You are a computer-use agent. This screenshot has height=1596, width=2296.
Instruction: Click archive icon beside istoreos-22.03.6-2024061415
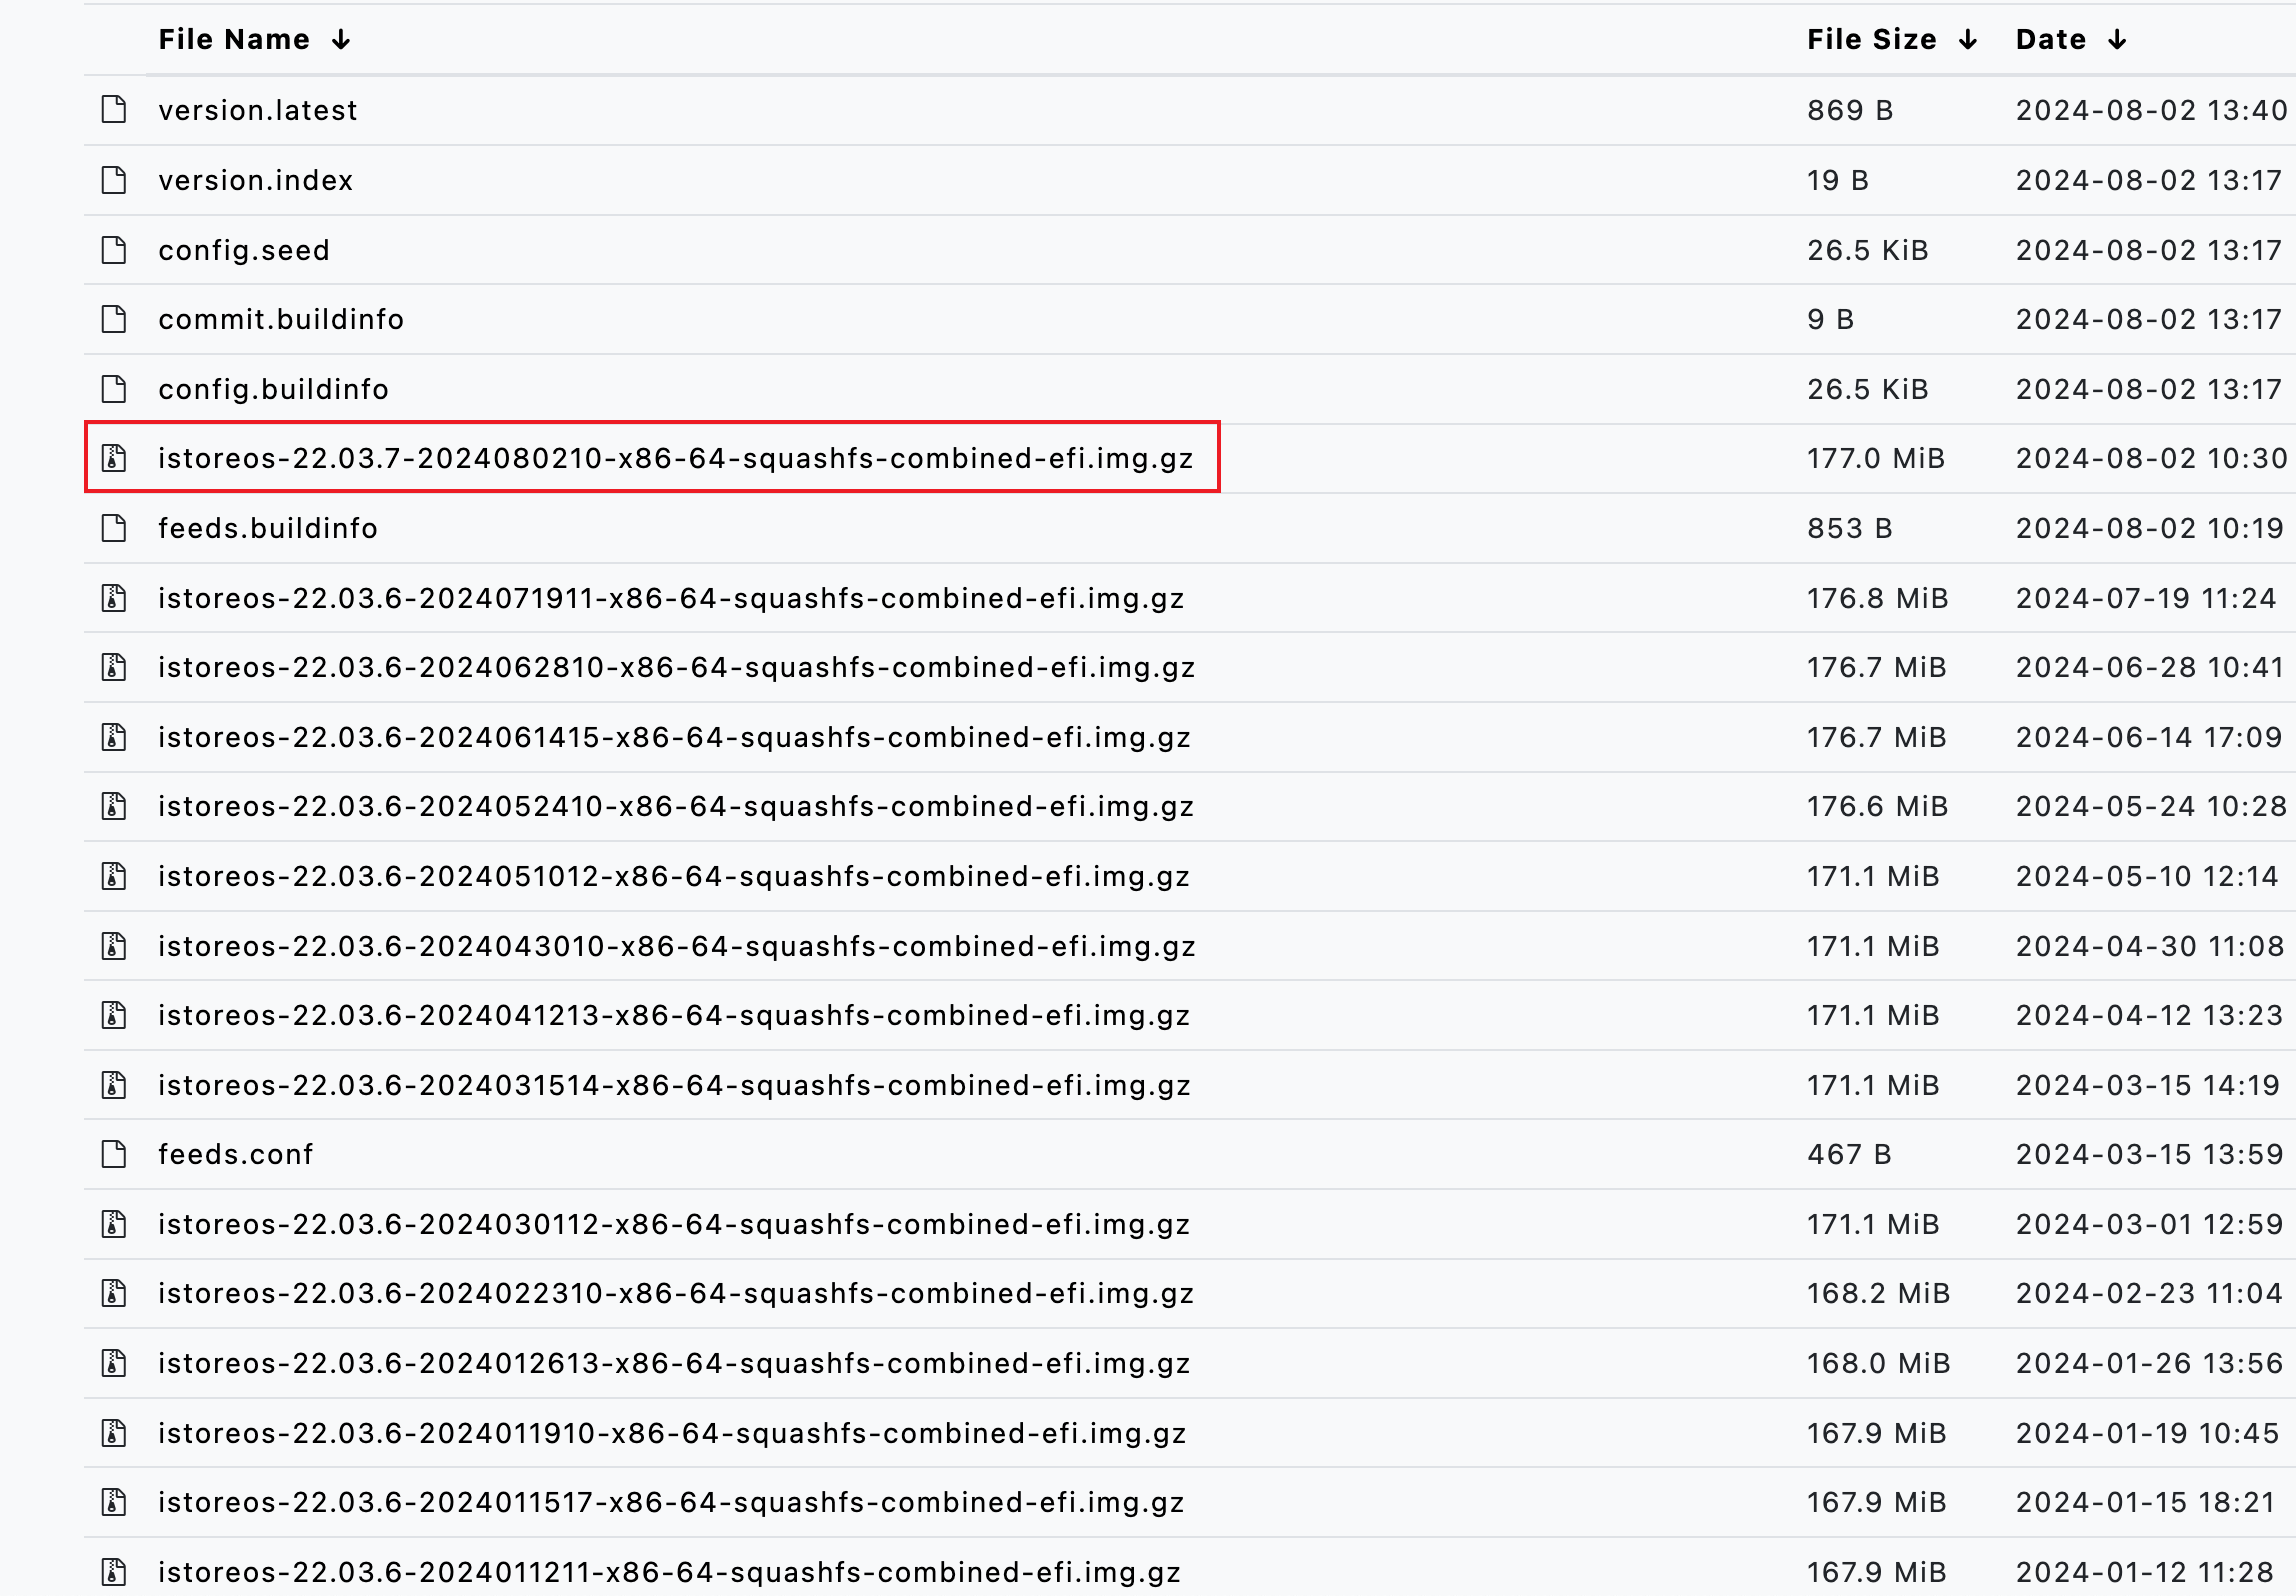pos(114,736)
